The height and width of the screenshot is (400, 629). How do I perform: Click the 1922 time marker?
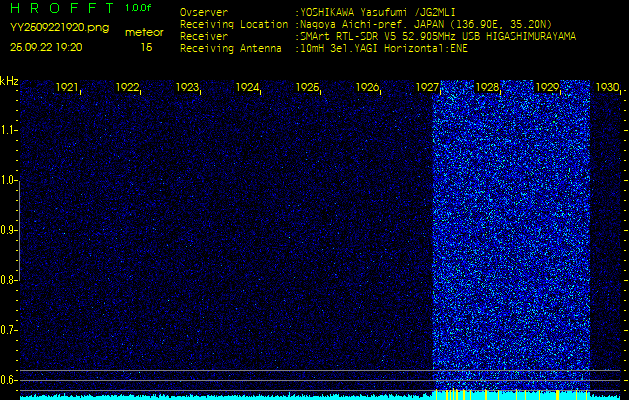[x=127, y=87]
